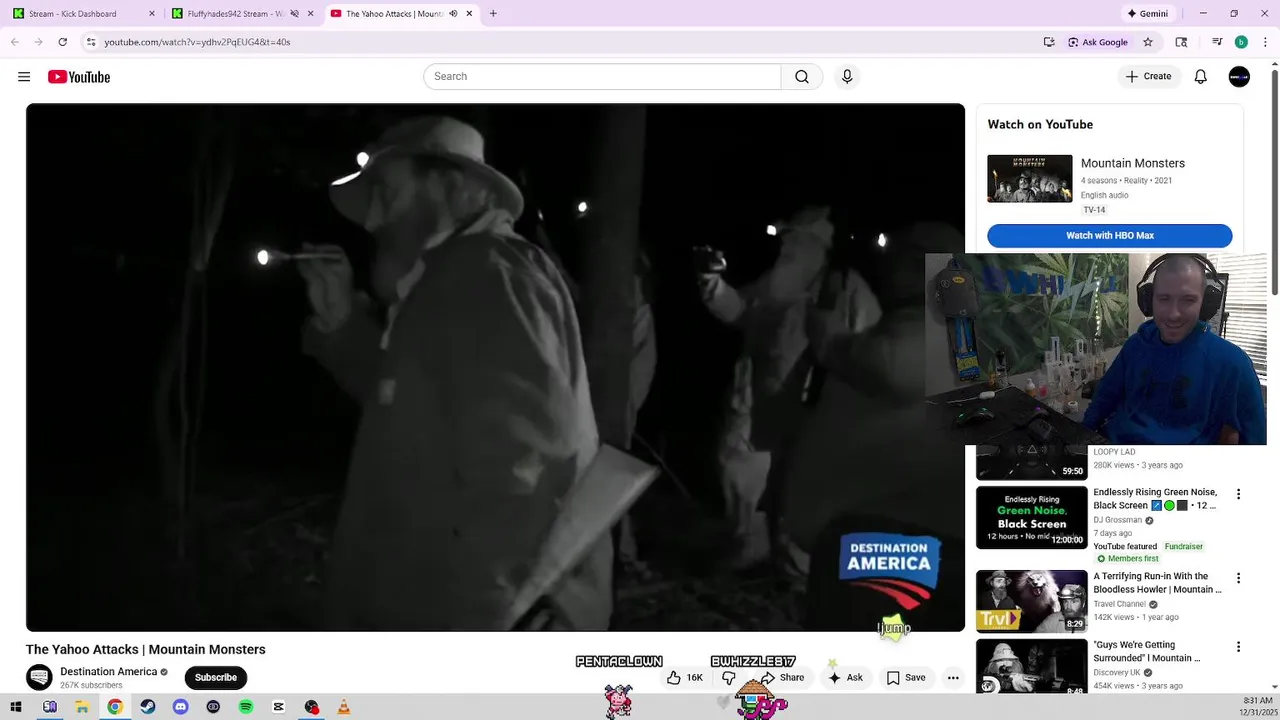Open Chrome media controls icon

pos(1217,42)
